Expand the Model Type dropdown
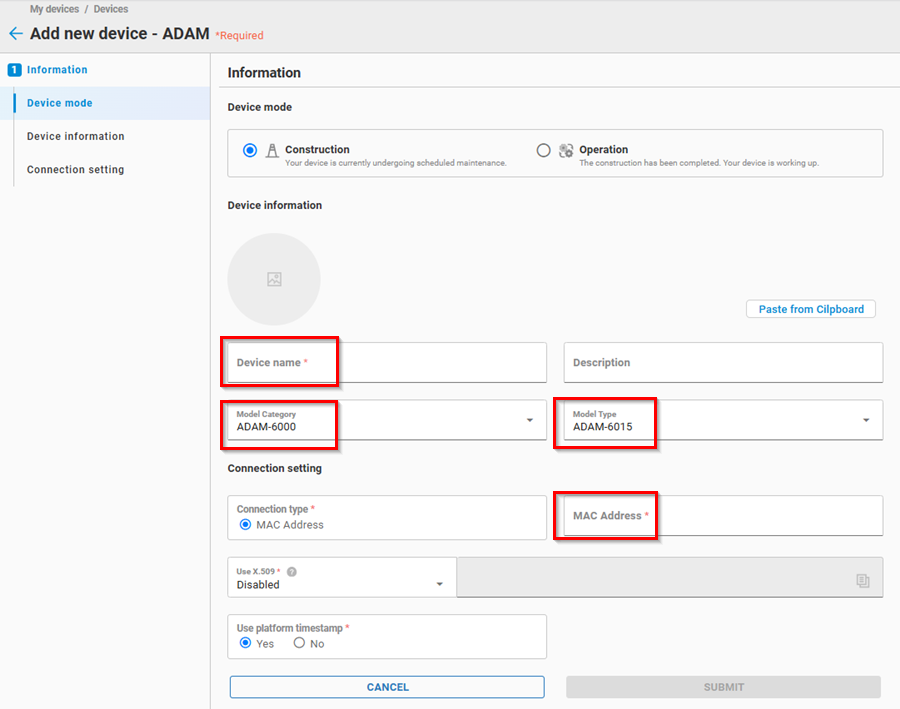900x709 pixels. (865, 420)
